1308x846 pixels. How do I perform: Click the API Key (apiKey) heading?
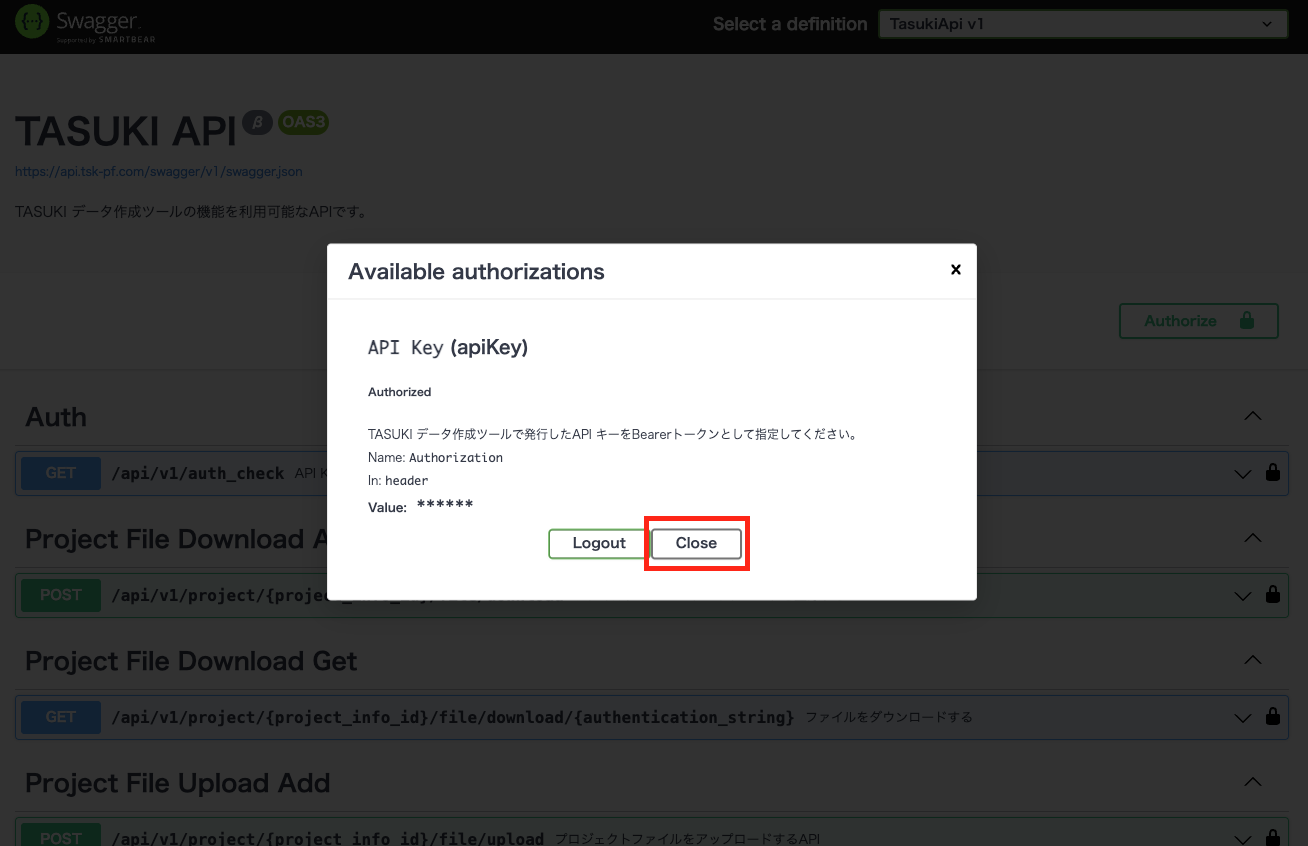click(x=448, y=347)
